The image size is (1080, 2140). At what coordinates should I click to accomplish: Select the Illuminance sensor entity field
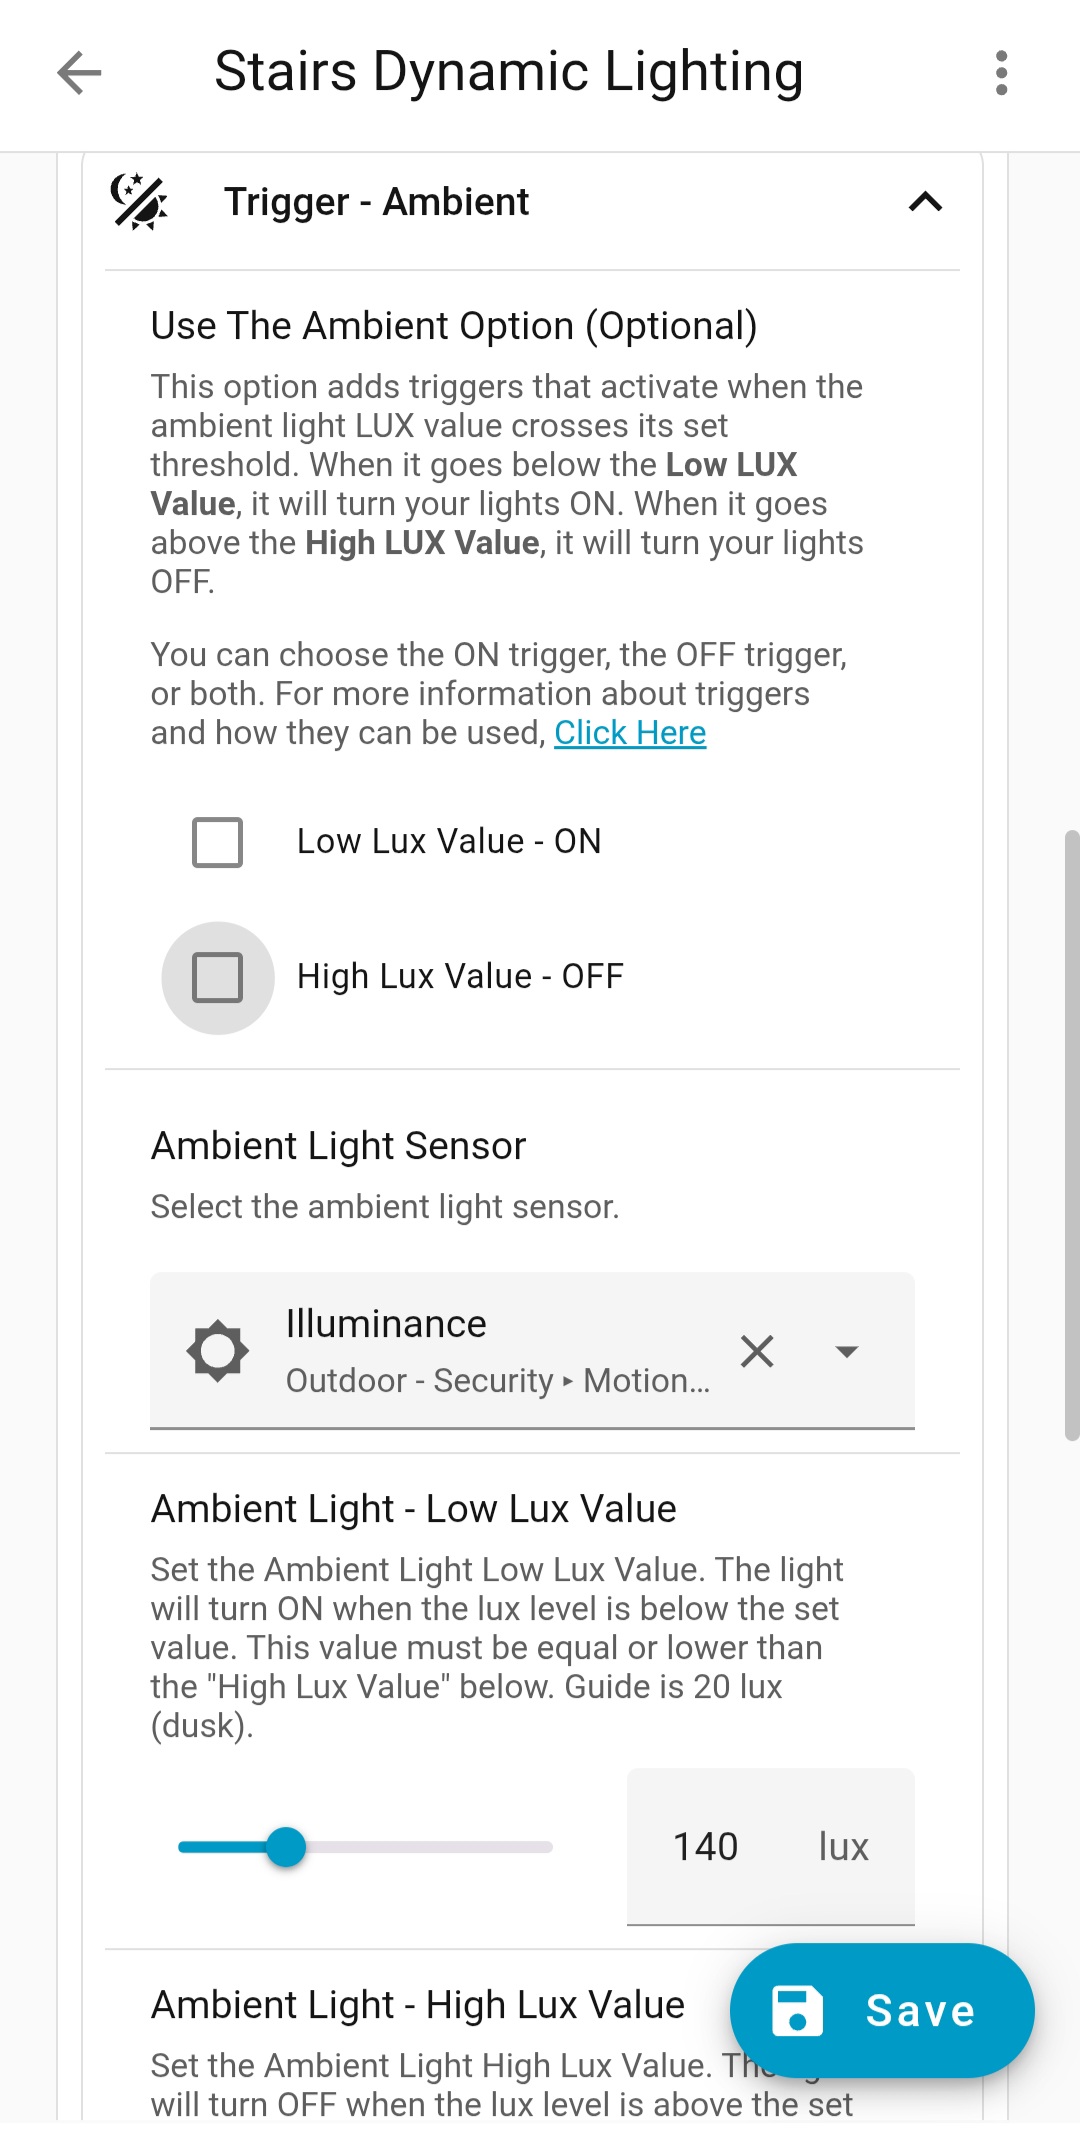(x=497, y=1351)
